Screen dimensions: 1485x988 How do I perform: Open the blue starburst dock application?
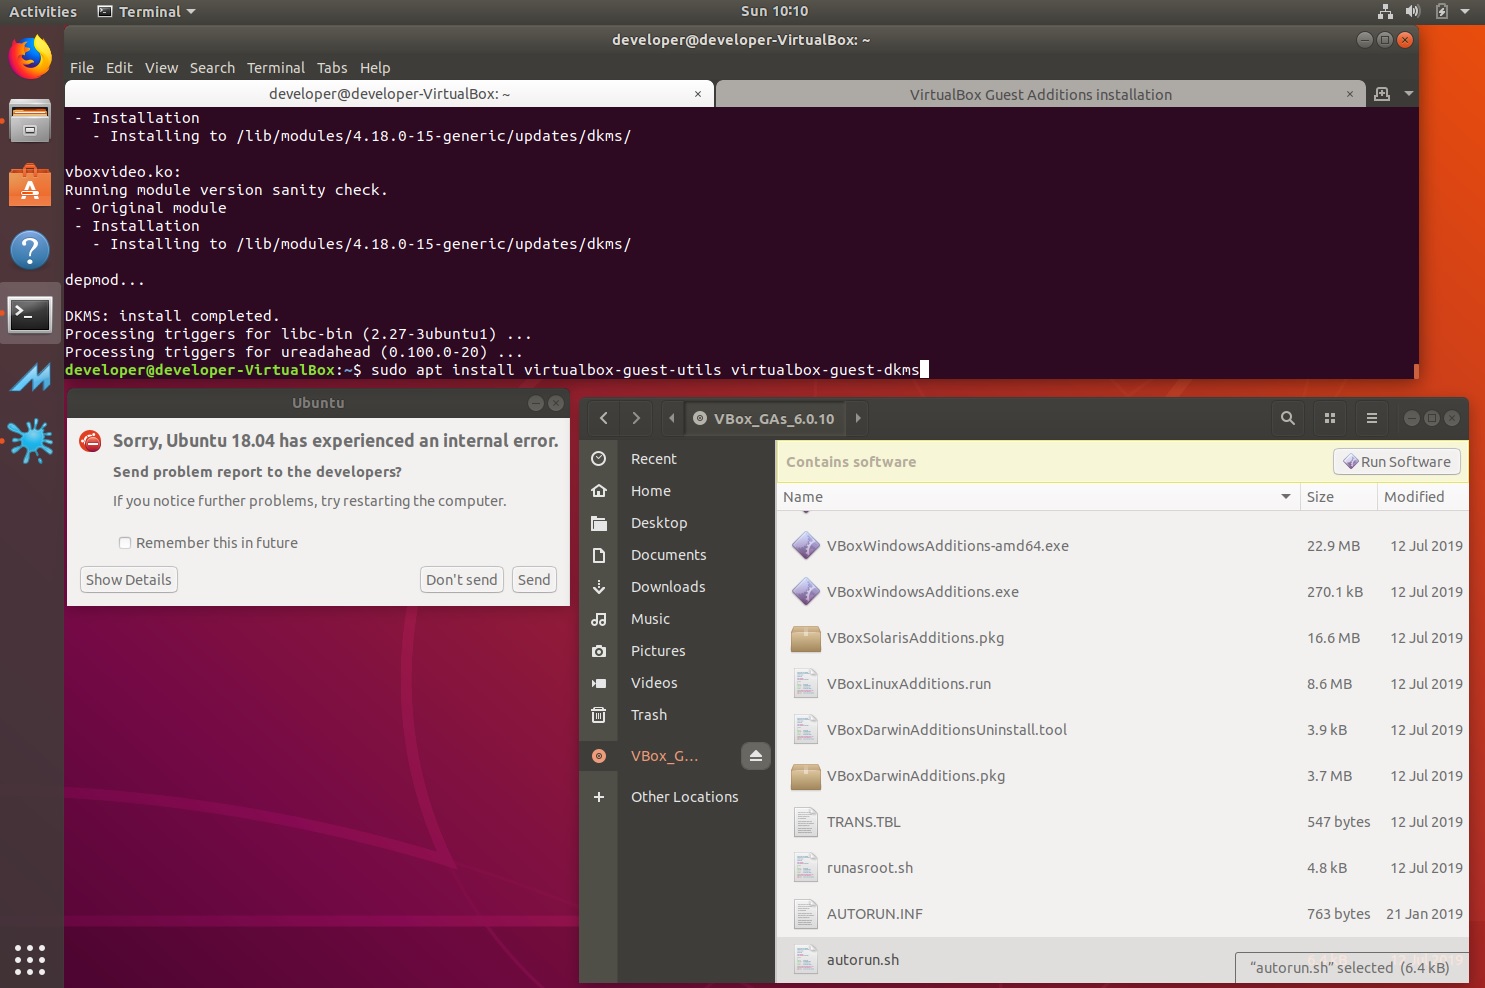click(30, 441)
